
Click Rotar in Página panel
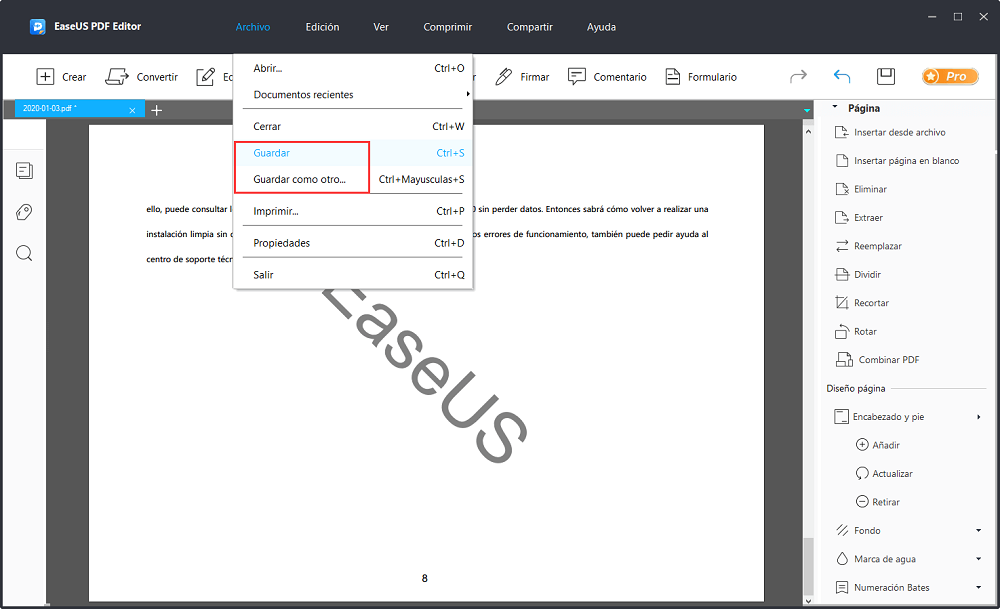[856, 332]
